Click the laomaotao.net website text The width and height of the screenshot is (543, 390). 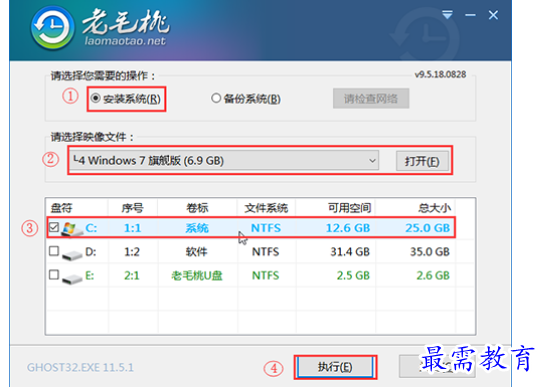[x=125, y=41]
